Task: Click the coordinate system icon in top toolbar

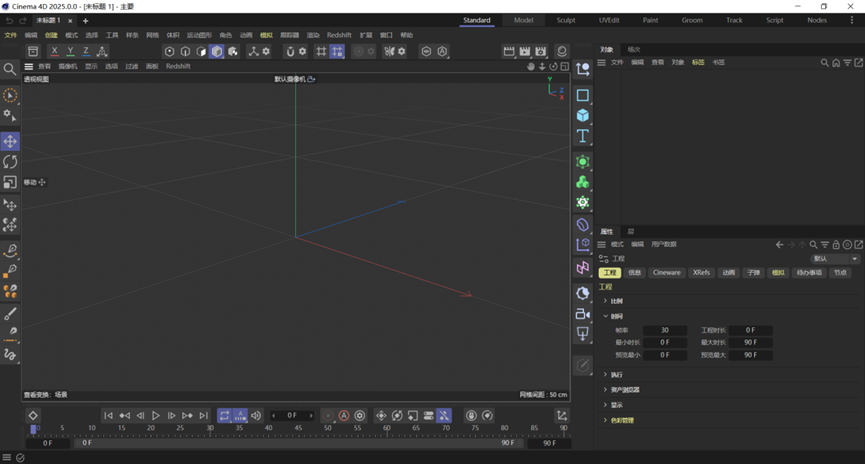Action: [102, 51]
